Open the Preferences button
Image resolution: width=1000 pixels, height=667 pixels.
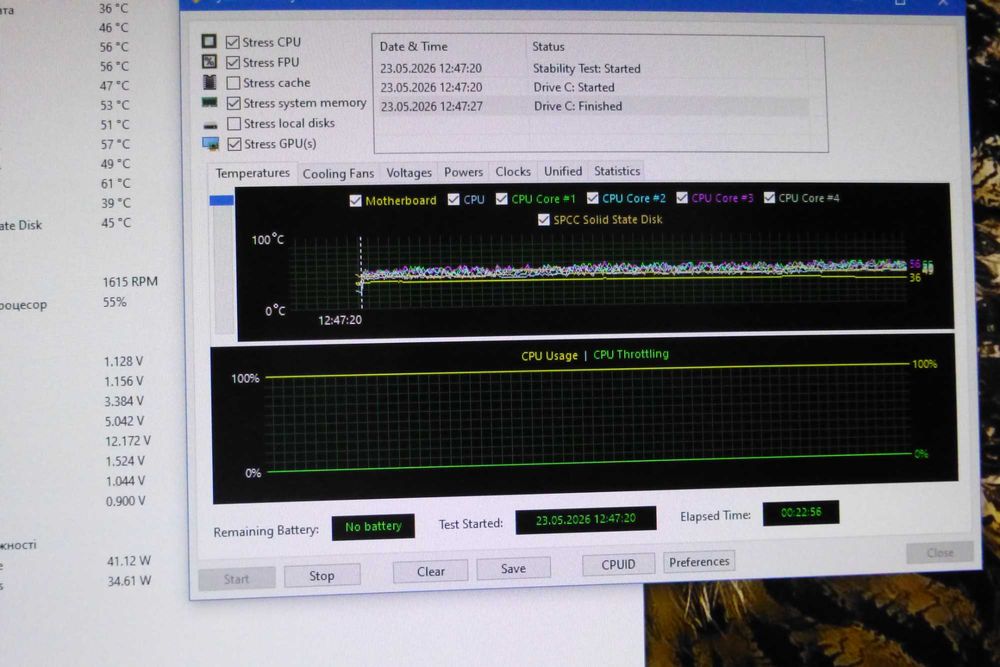tap(699, 562)
